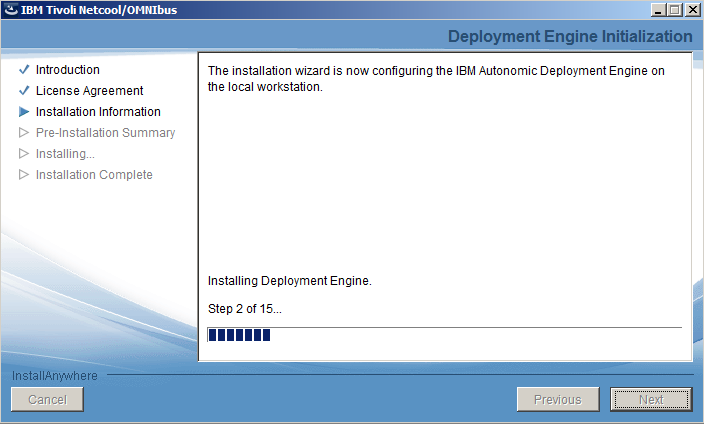Viewport: 704px width, 424px height.
Task: Click the IBM Tivoli title bar application icon
Action: pyautogui.click(x=10, y=9)
